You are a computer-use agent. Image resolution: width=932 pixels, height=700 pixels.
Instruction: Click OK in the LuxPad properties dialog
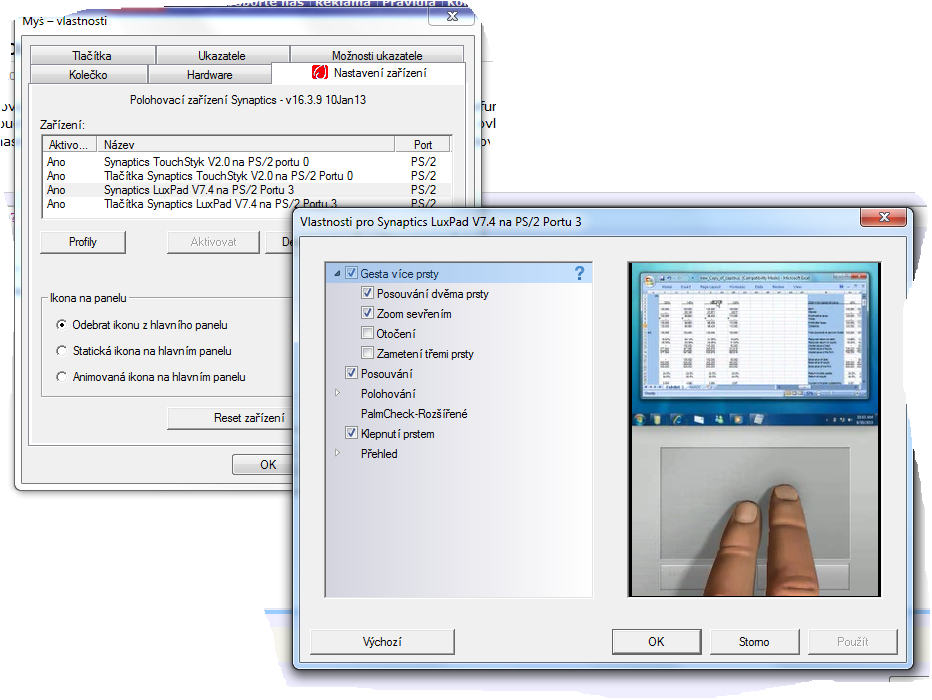coord(656,642)
